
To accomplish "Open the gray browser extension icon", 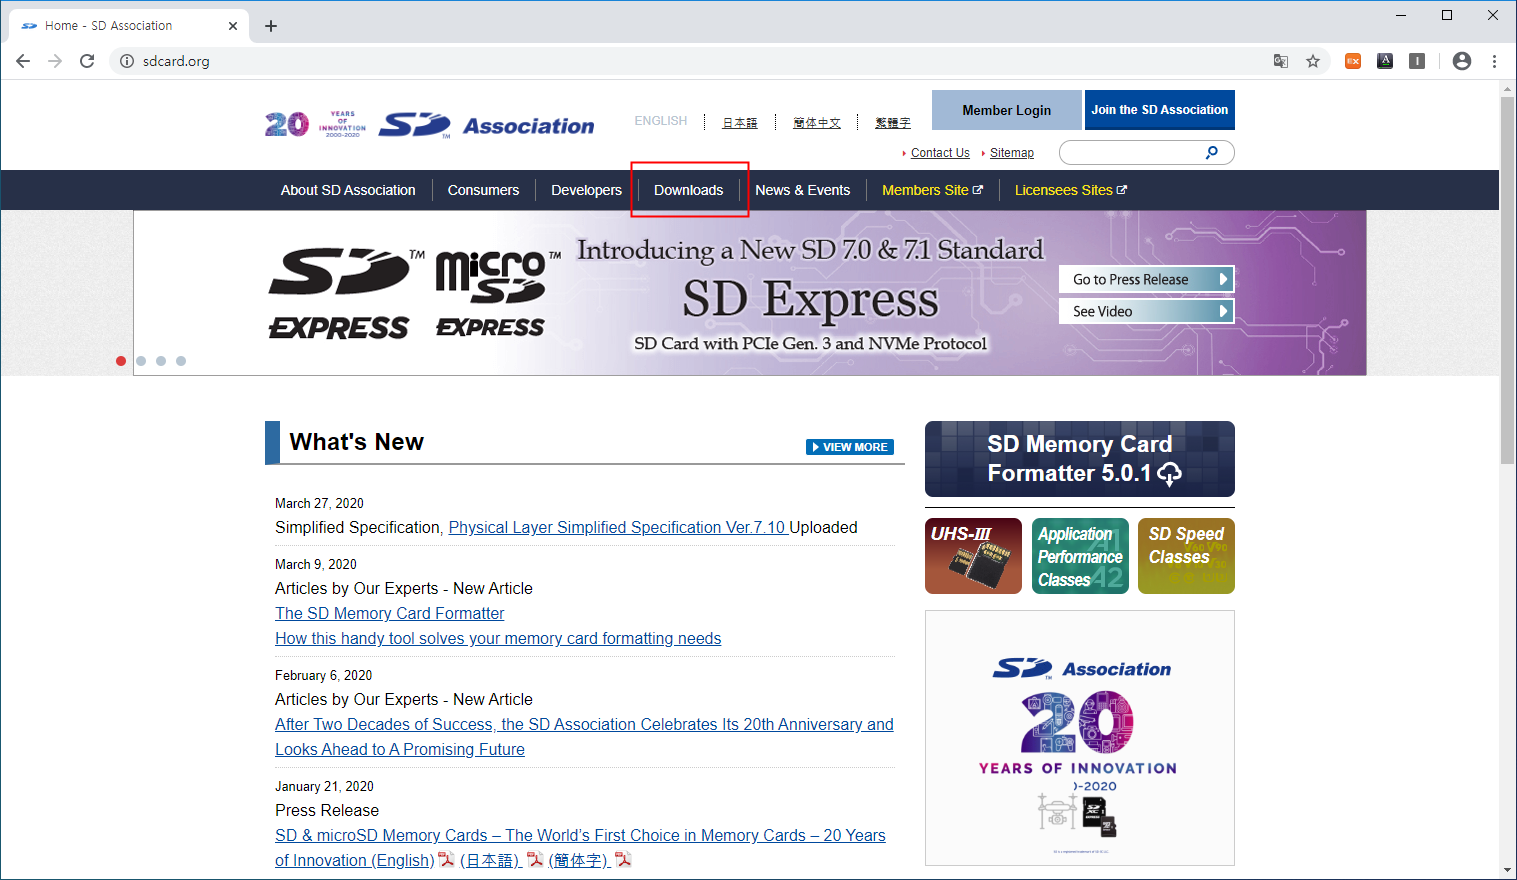I will [1417, 61].
